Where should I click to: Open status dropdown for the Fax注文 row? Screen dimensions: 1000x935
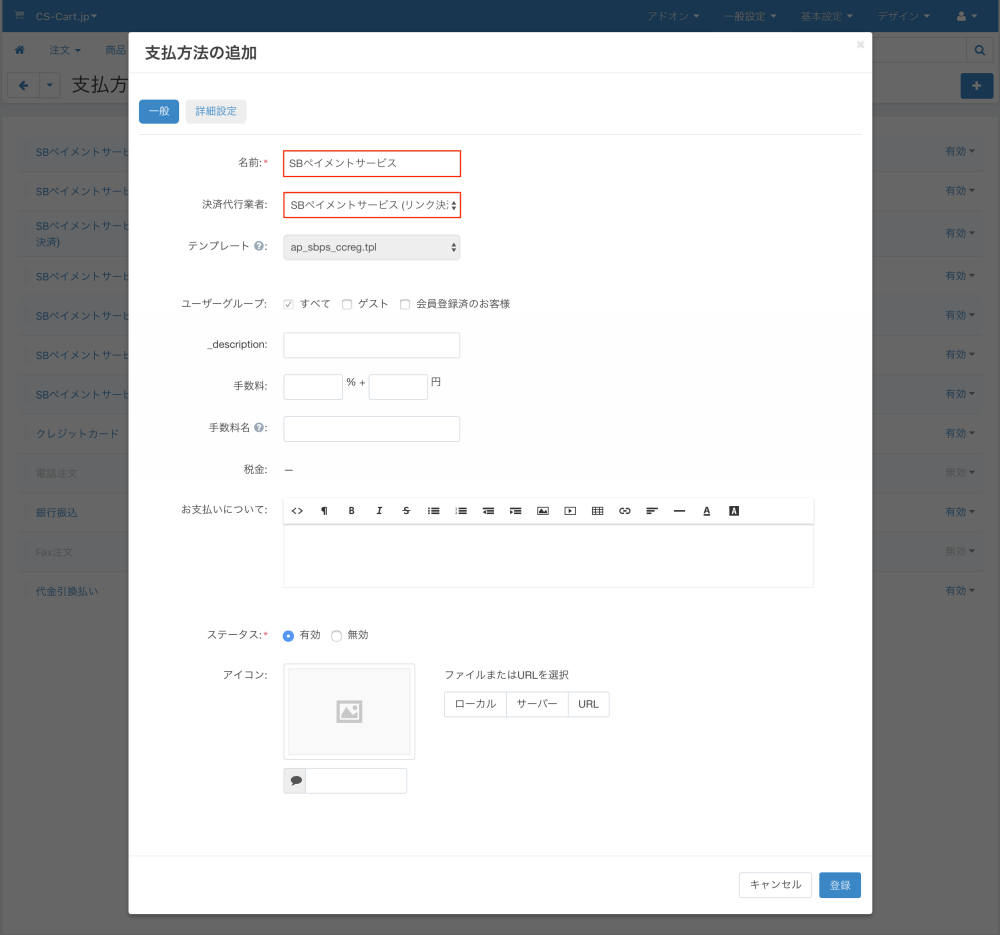pyautogui.click(x=960, y=551)
